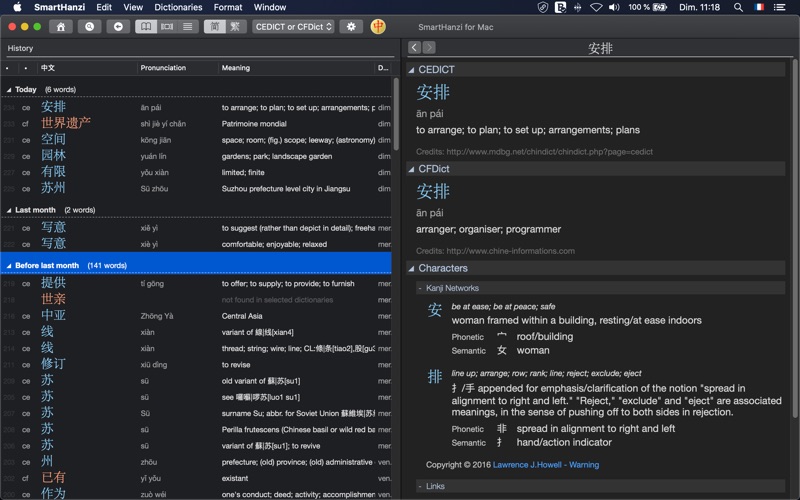Open the Warning link
Viewport: 800px width, 500px height.
click(584, 465)
